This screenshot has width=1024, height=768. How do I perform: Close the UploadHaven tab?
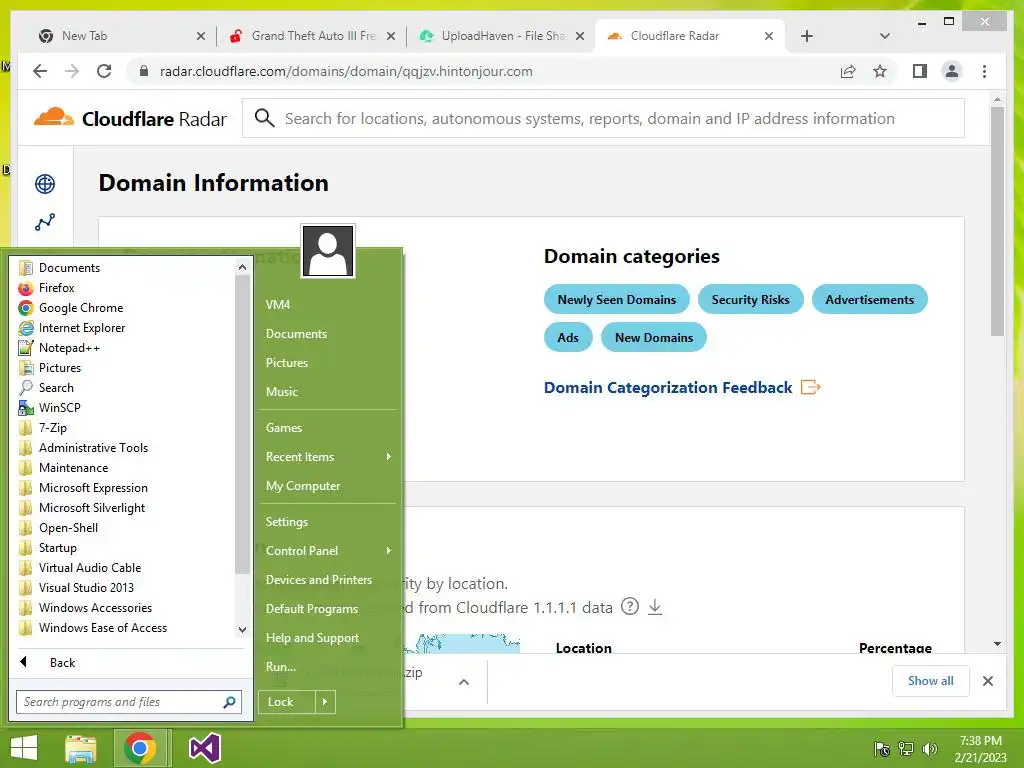(579, 36)
